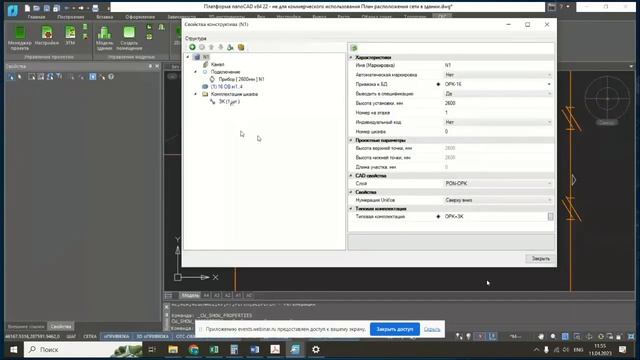
Task: Click the Print icon in quick access bar
Action: coord(95,7)
